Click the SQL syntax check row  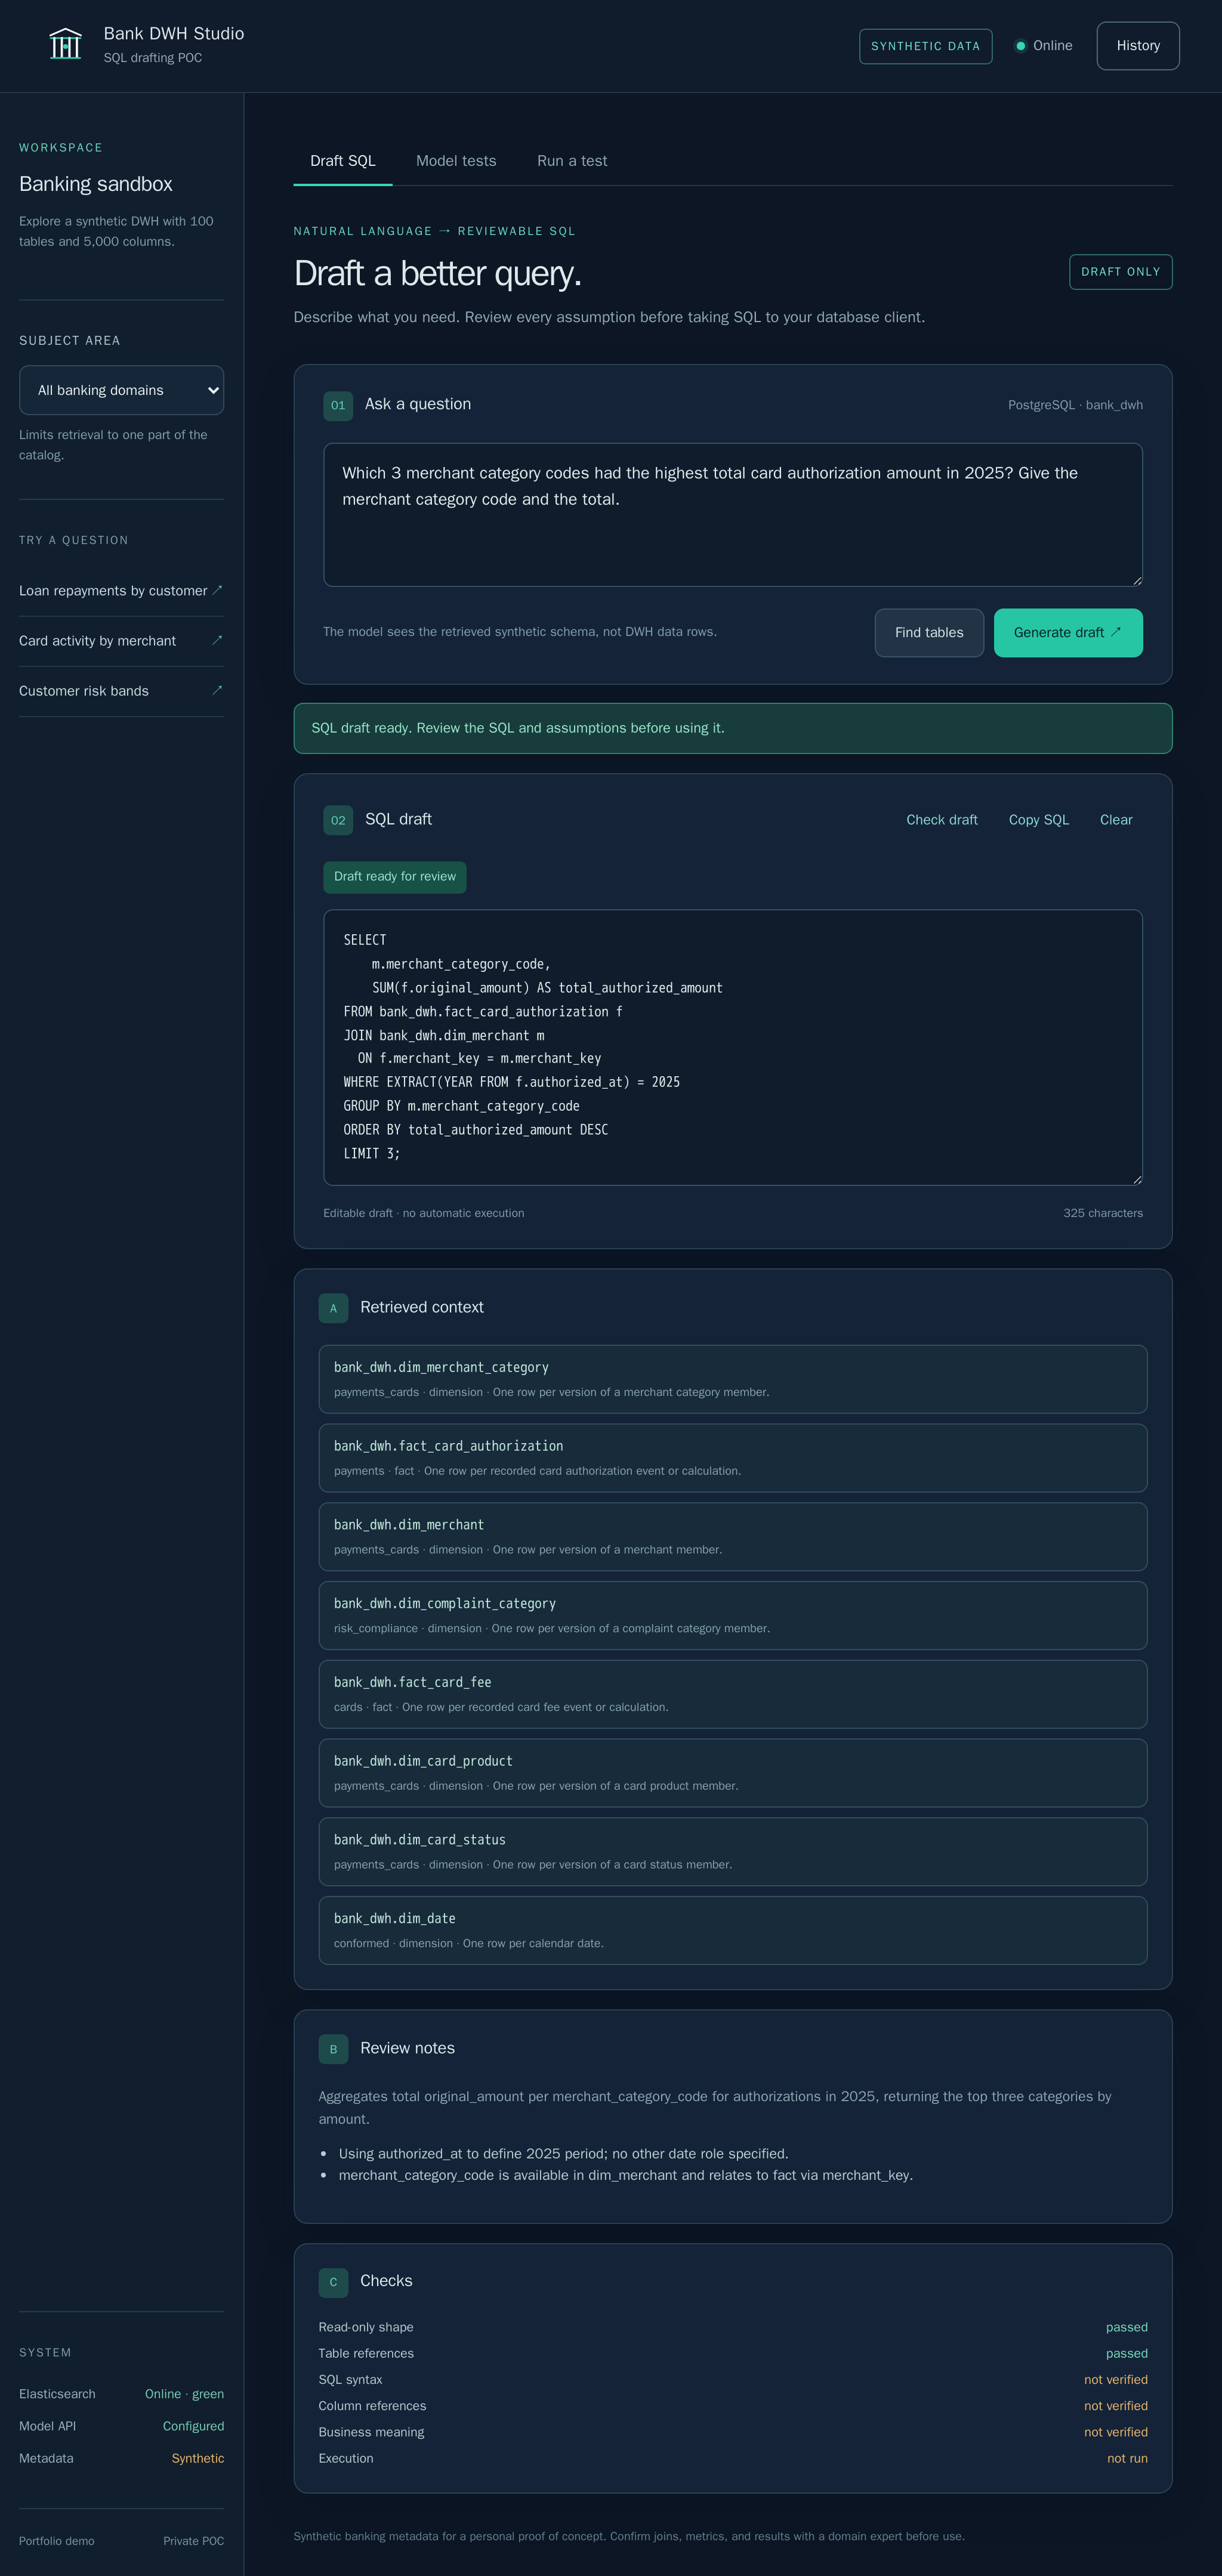pyautogui.click(x=733, y=2380)
